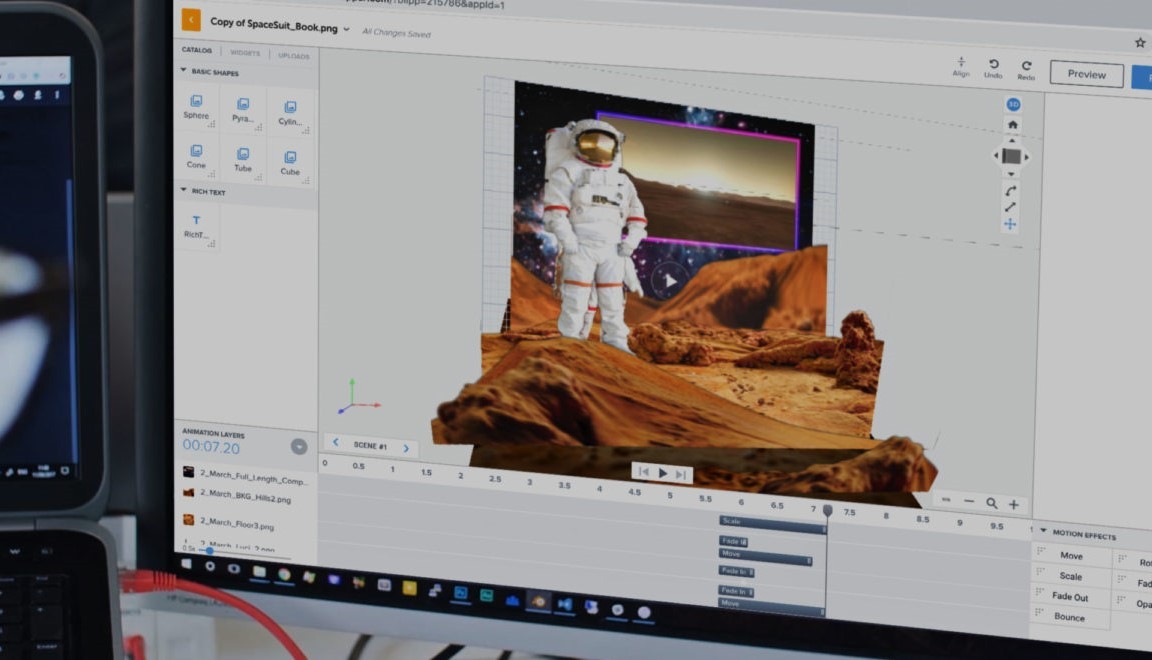The height and width of the screenshot is (660, 1152).
Task: Select the rotate curved-arrow tool
Action: (1011, 191)
